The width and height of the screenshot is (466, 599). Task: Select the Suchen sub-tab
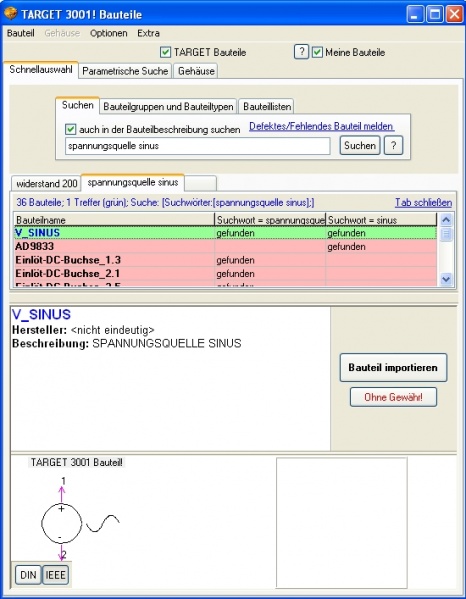click(x=78, y=105)
